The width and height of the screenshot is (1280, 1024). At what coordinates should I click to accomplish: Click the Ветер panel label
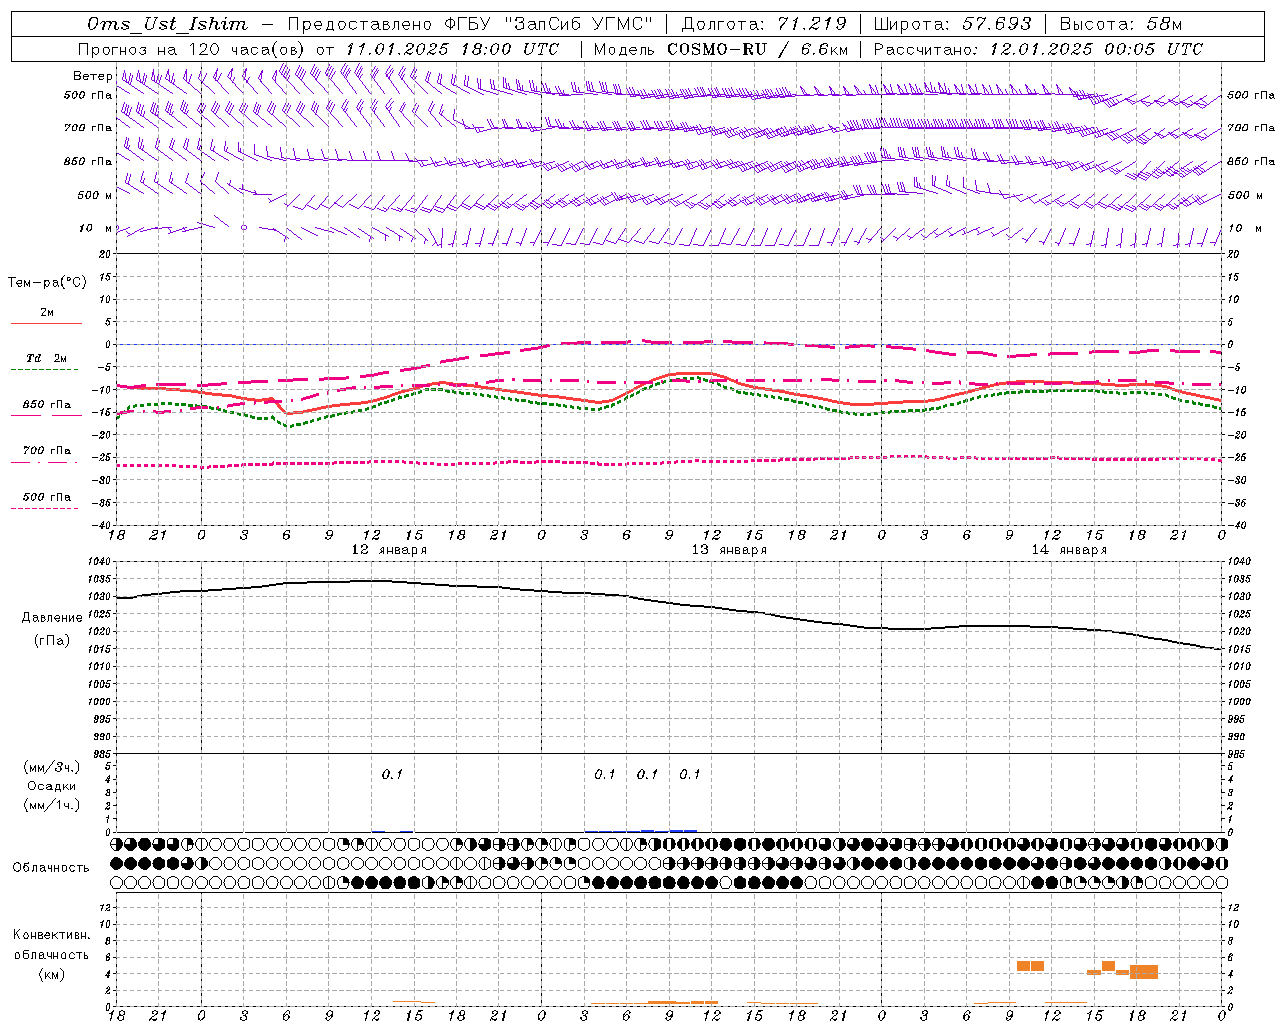coord(92,76)
